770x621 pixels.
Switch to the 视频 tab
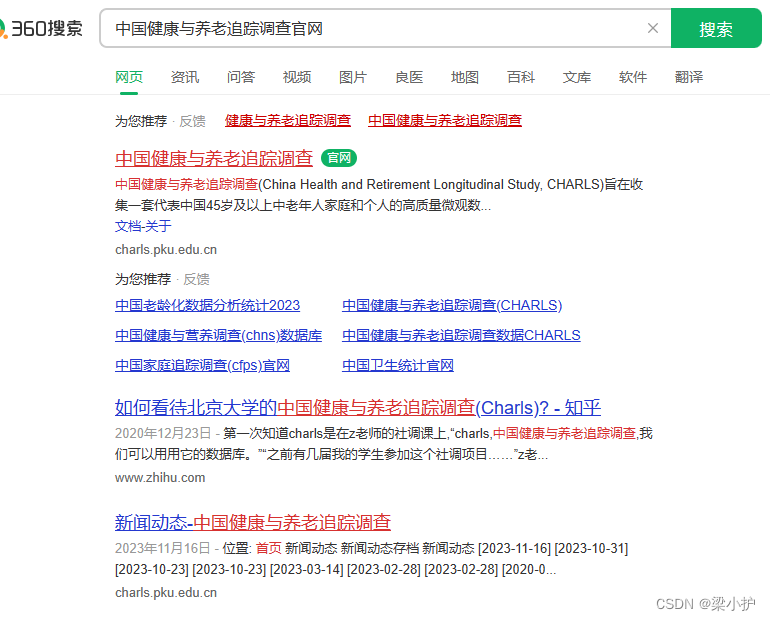click(x=297, y=77)
